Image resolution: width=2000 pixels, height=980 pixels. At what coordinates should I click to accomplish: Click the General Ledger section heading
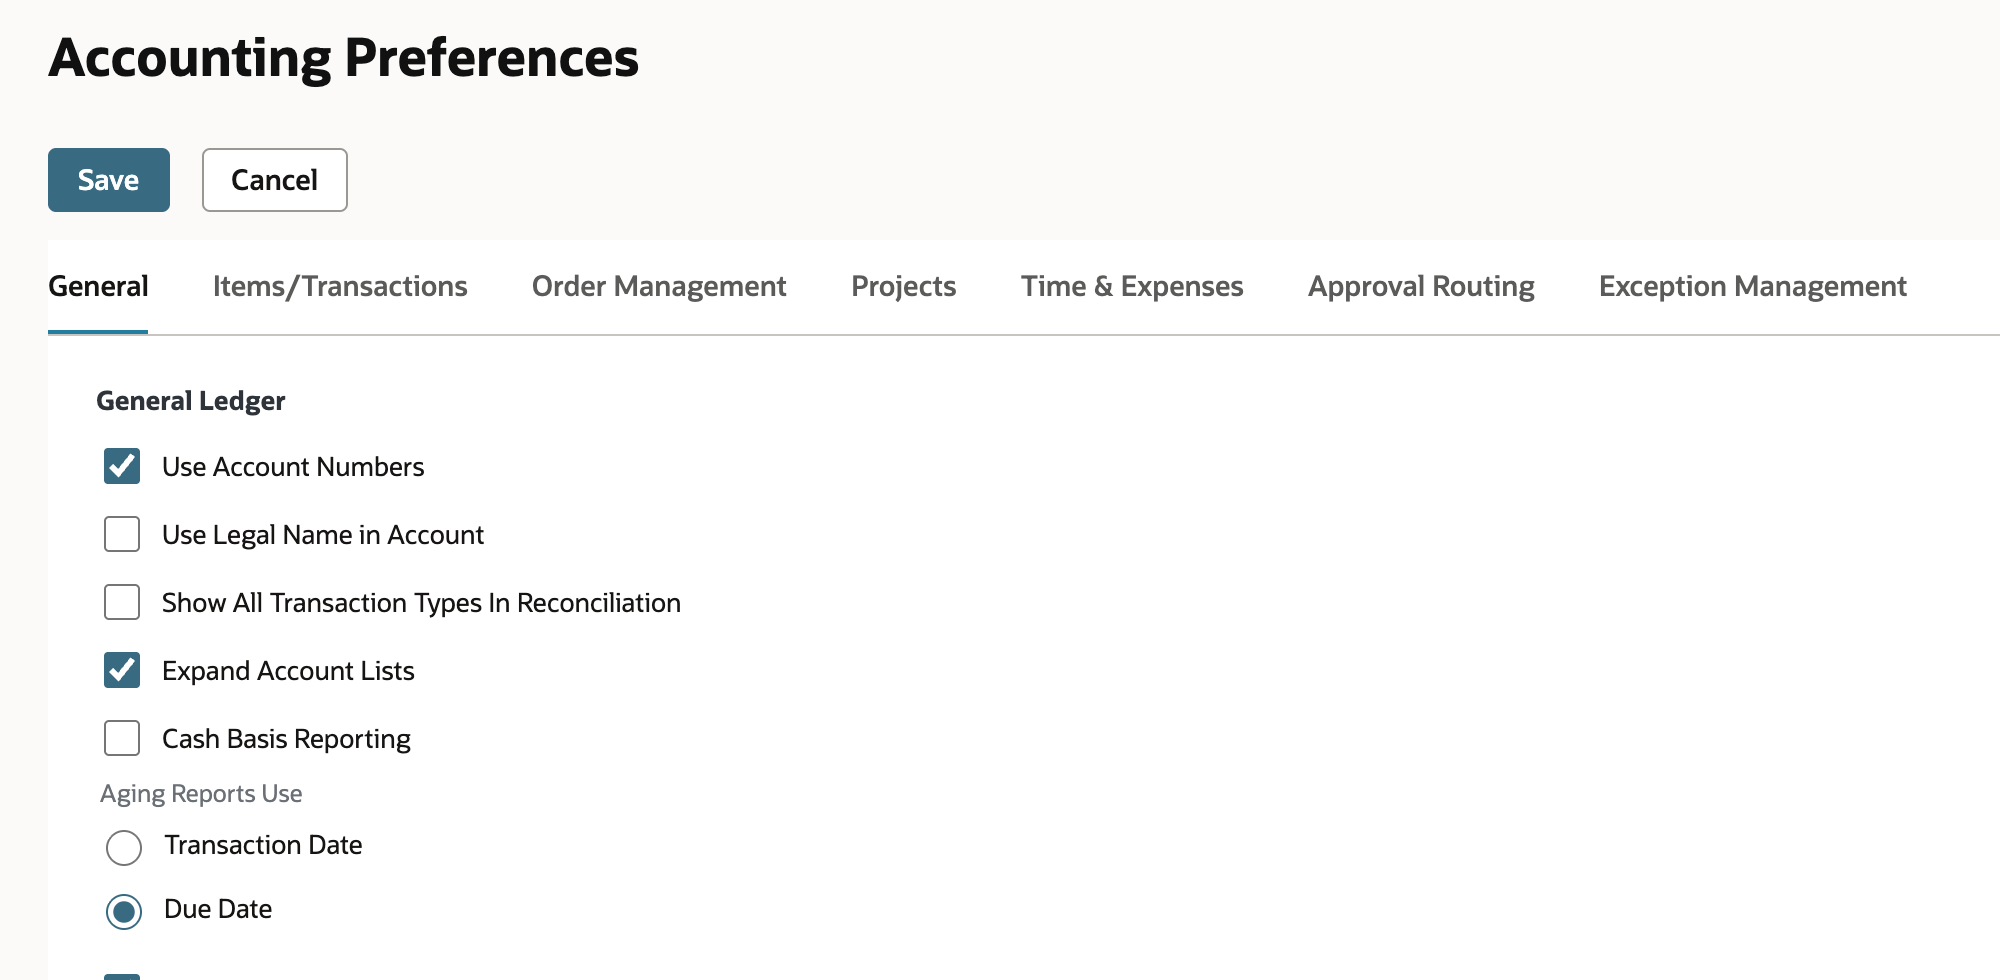(191, 401)
